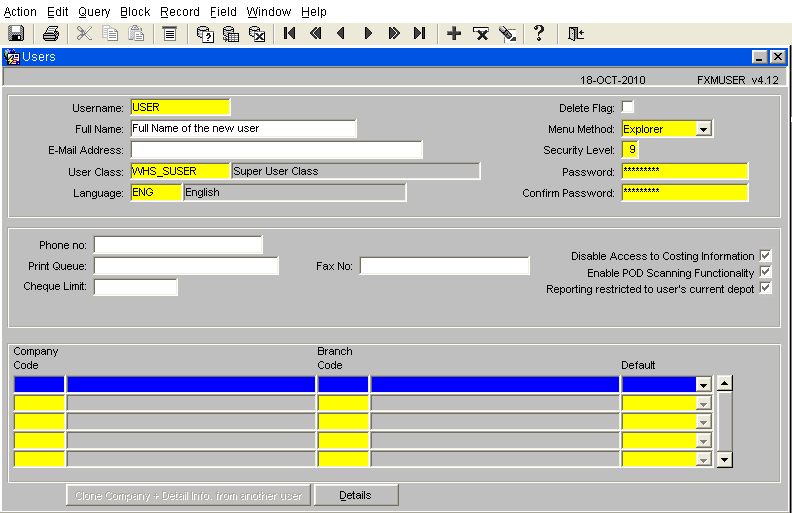
Task: Click the Paste clipboard icon
Action: point(136,33)
